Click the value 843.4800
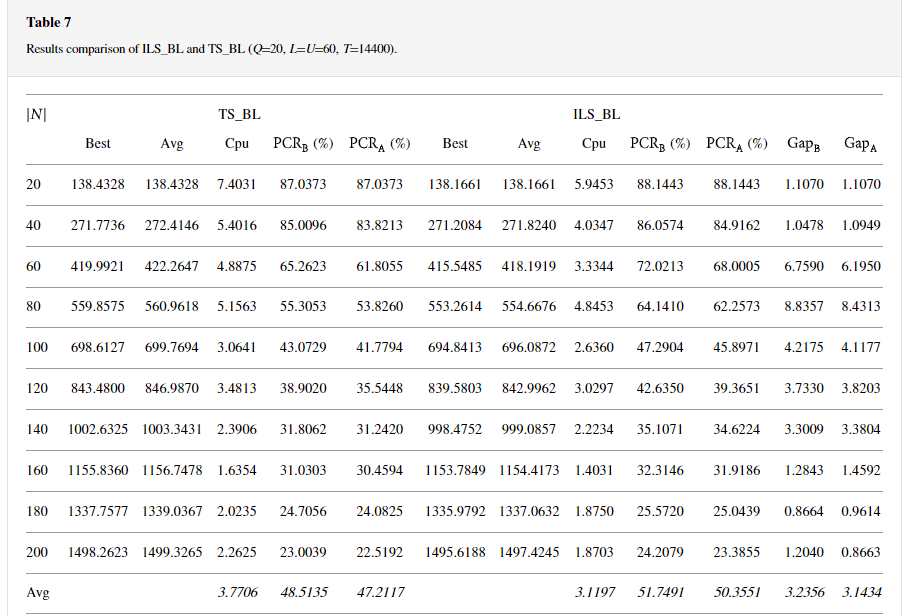 (x=98, y=388)
